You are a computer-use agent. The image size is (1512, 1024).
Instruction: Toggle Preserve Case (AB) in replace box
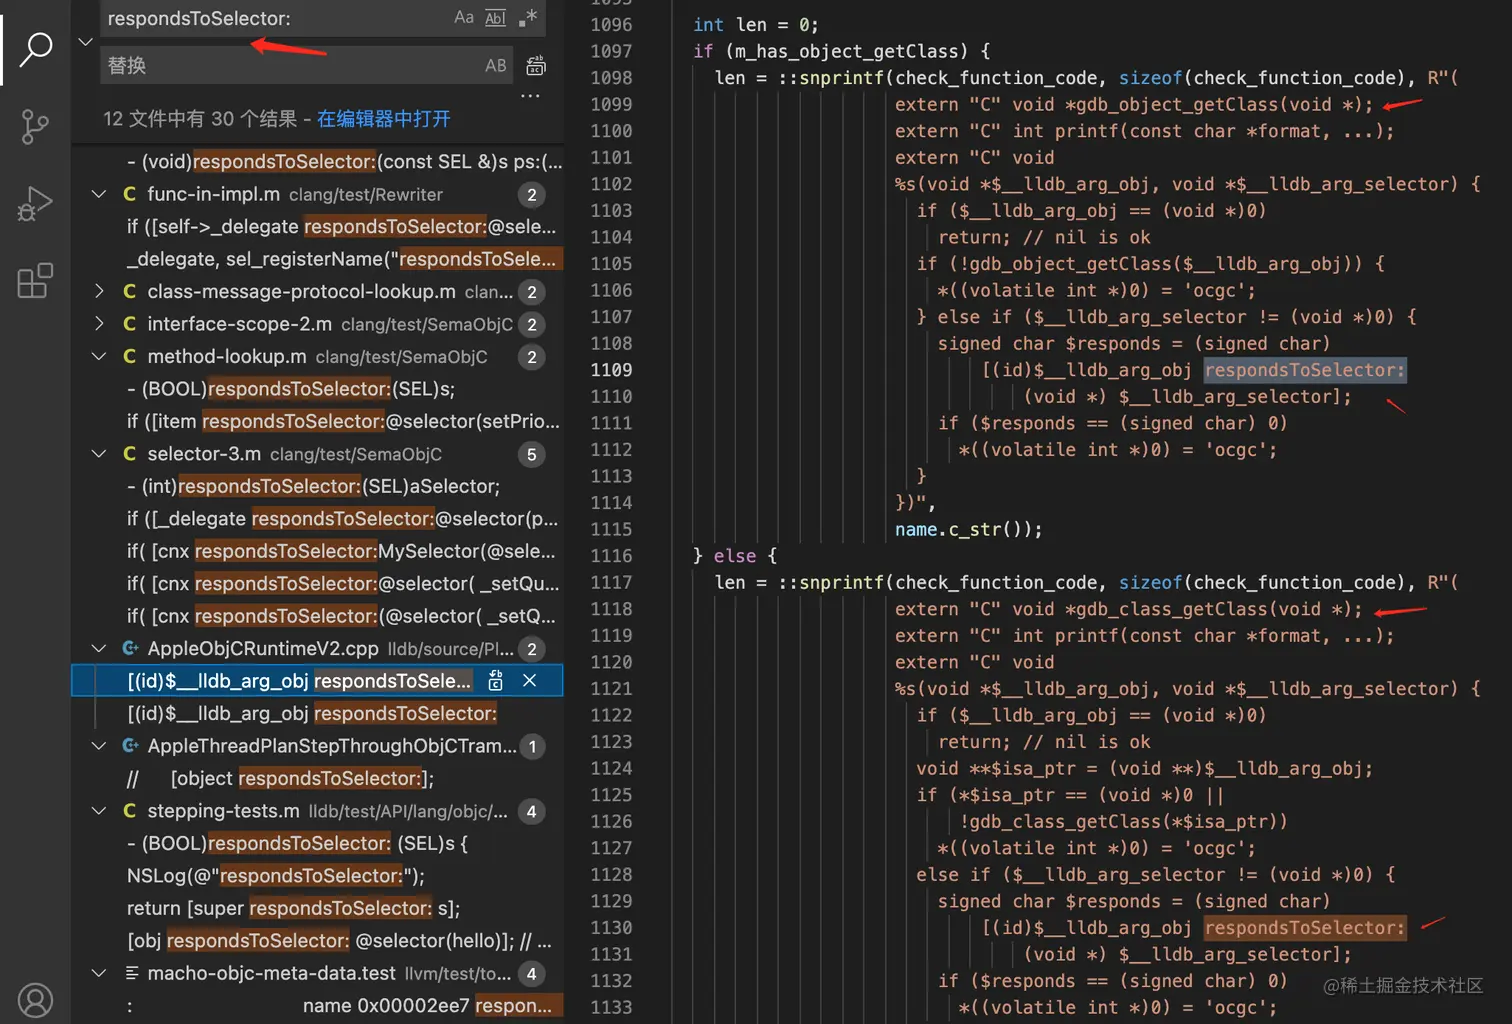coord(496,66)
